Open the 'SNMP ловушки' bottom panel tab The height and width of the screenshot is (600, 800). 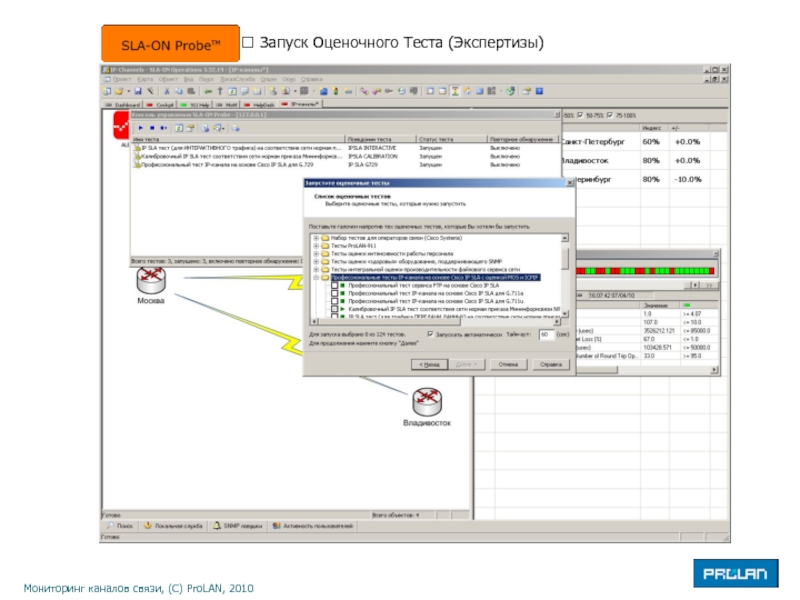coord(238,526)
